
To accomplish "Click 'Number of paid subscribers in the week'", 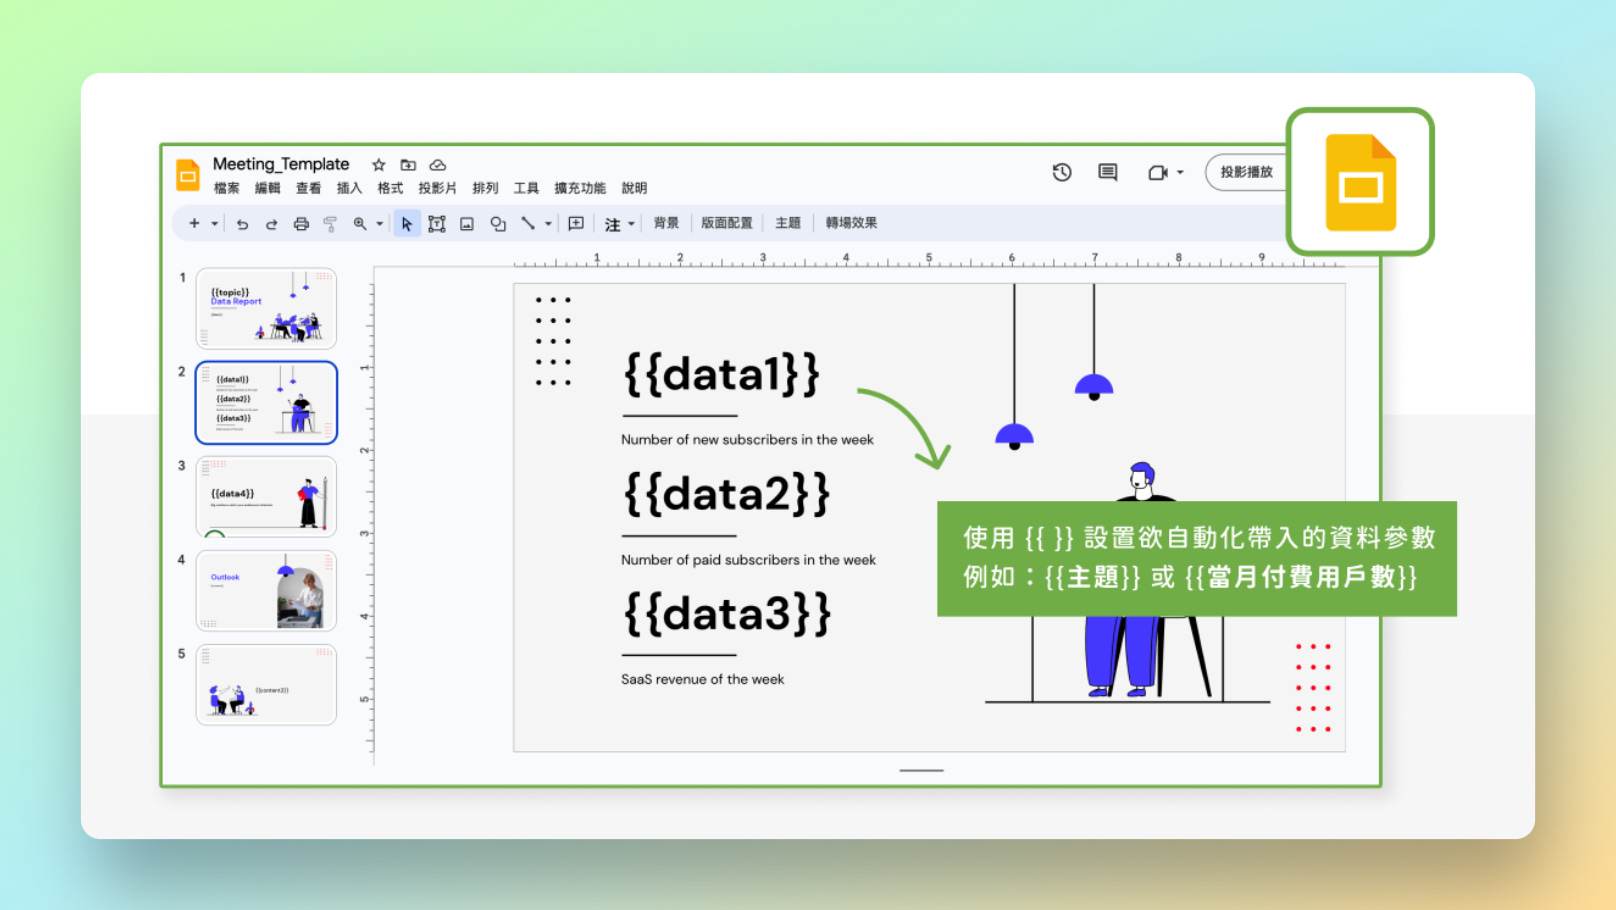I will click(748, 560).
